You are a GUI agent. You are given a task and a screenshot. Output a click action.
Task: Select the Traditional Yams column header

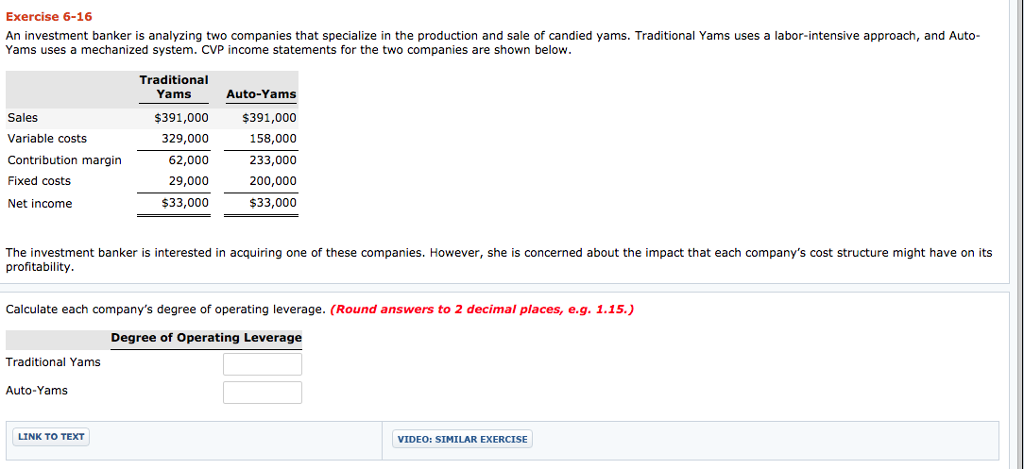pyautogui.click(x=174, y=87)
